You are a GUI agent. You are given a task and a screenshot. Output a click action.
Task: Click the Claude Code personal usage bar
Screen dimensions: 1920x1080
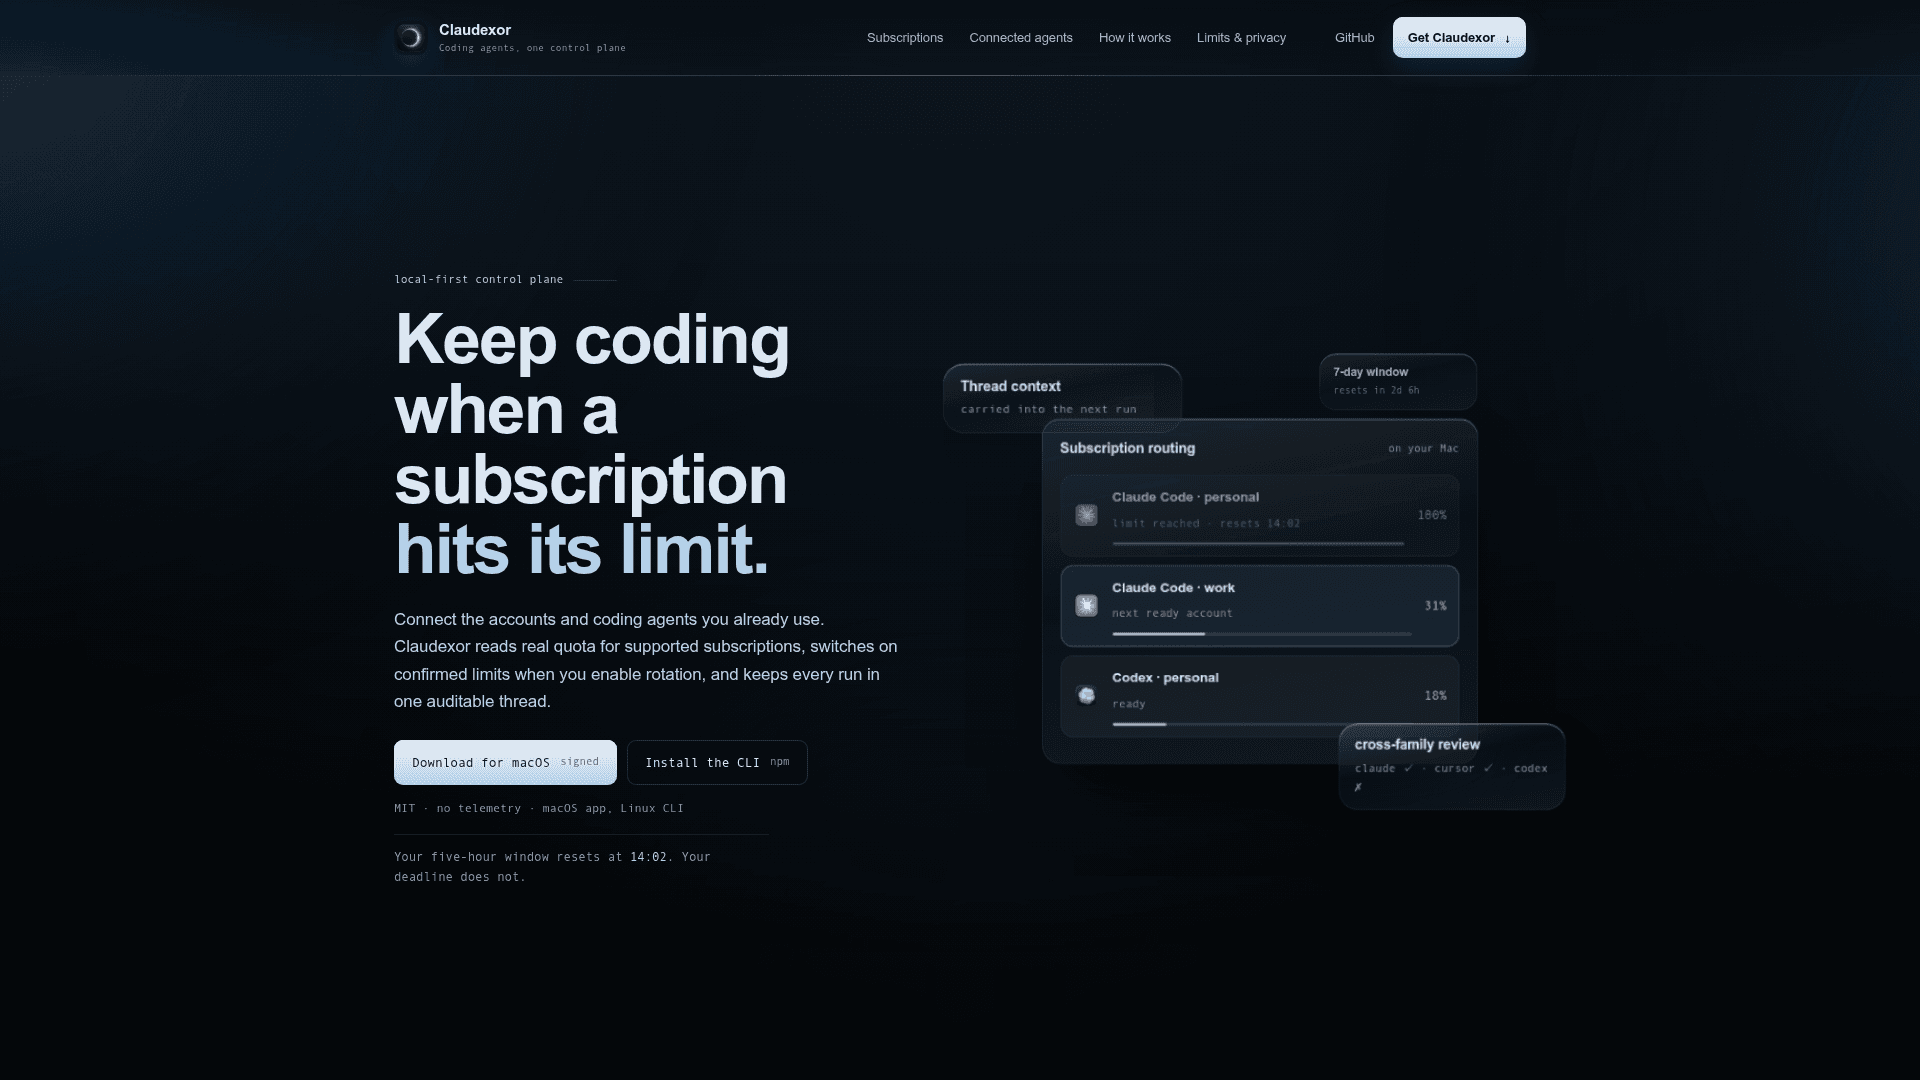click(1258, 544)
